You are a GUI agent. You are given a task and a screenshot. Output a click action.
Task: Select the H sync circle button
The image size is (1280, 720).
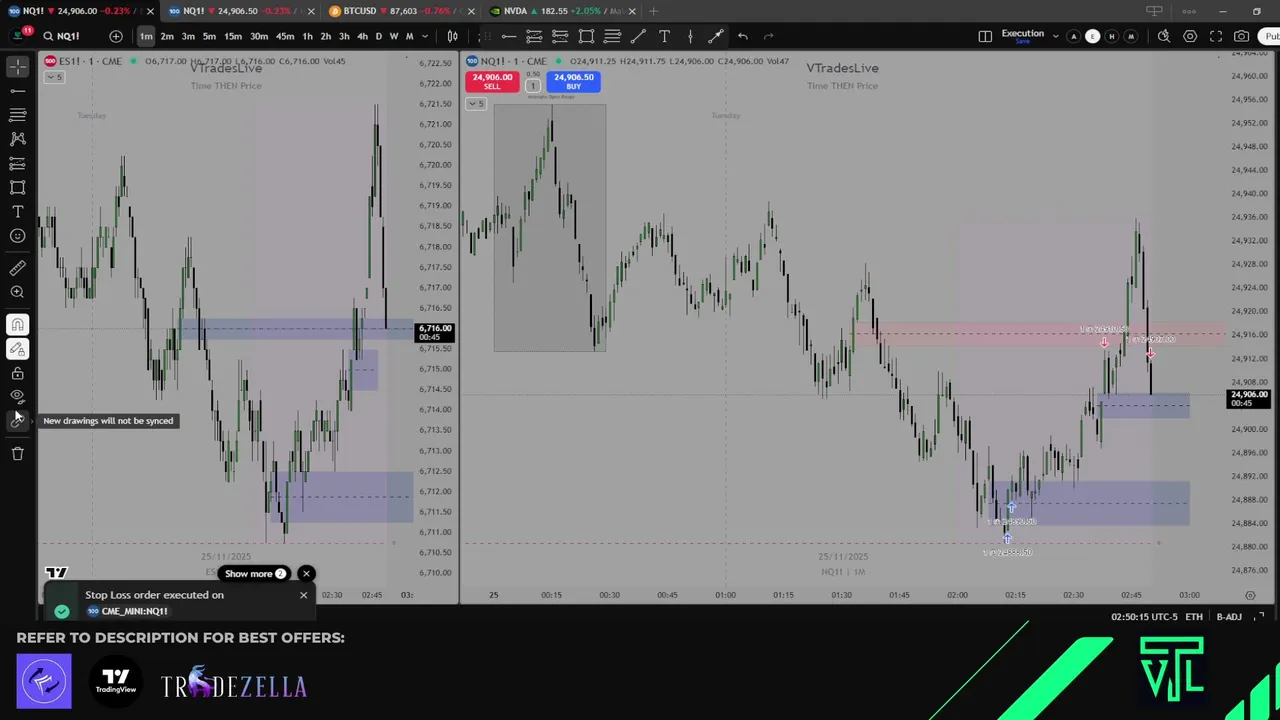point(1111,36)
